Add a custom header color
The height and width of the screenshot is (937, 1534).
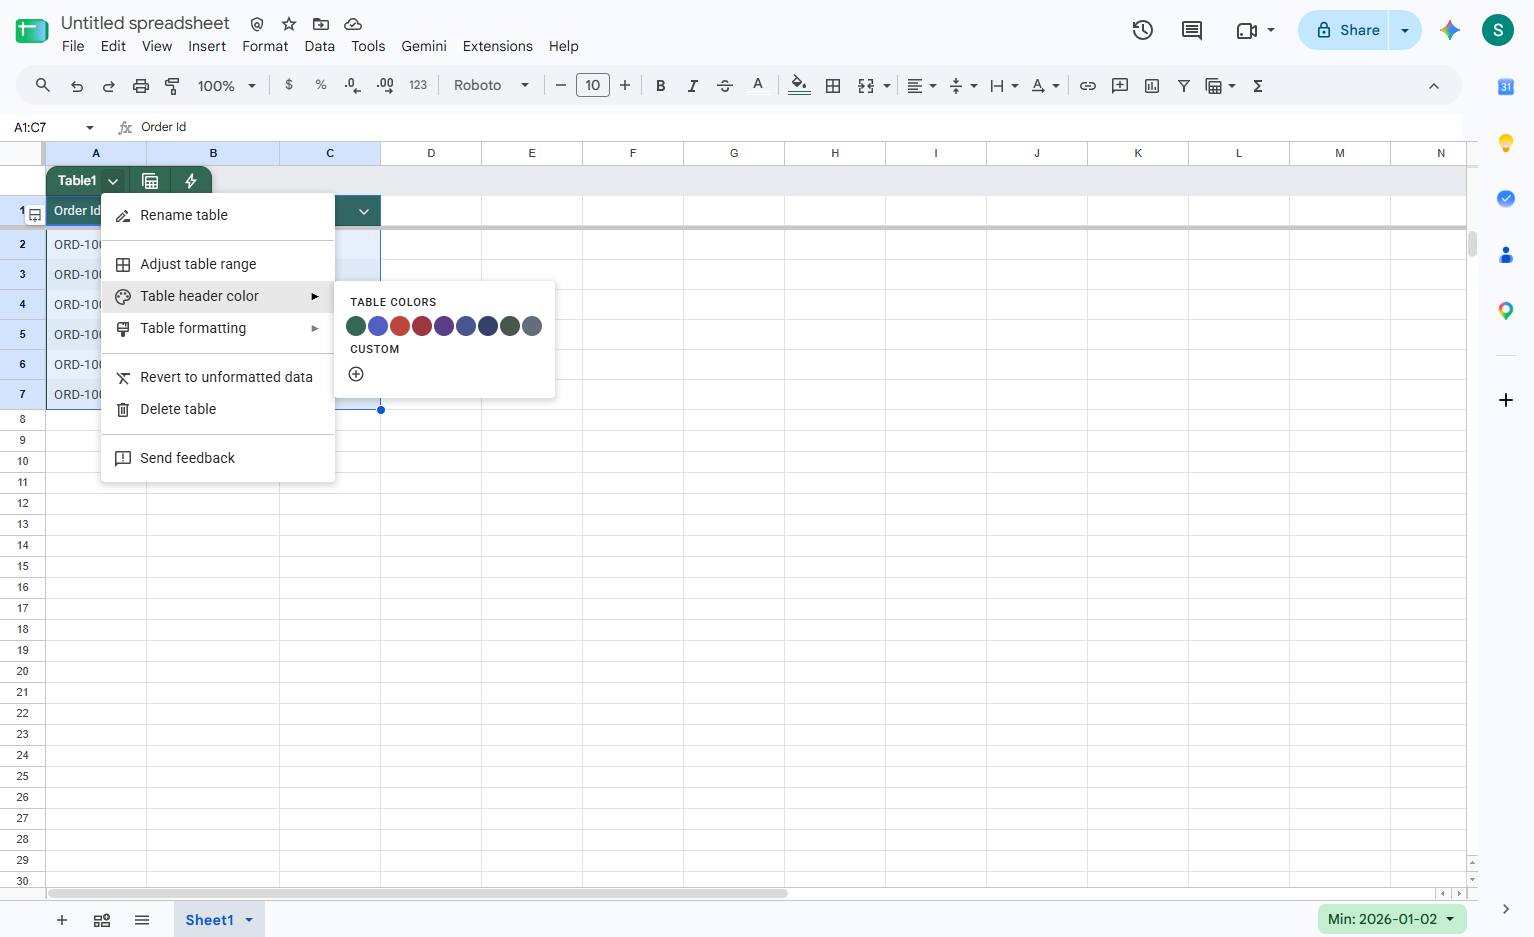(356, 374)
